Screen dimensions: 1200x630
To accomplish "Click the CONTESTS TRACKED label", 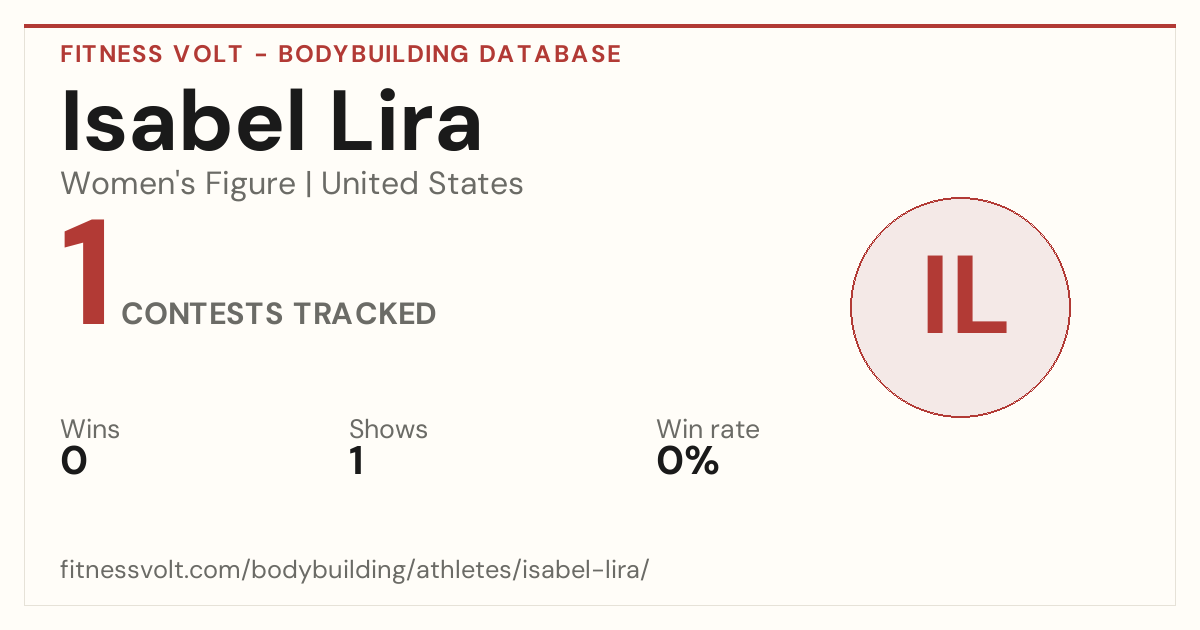I will tap(279, 314).
